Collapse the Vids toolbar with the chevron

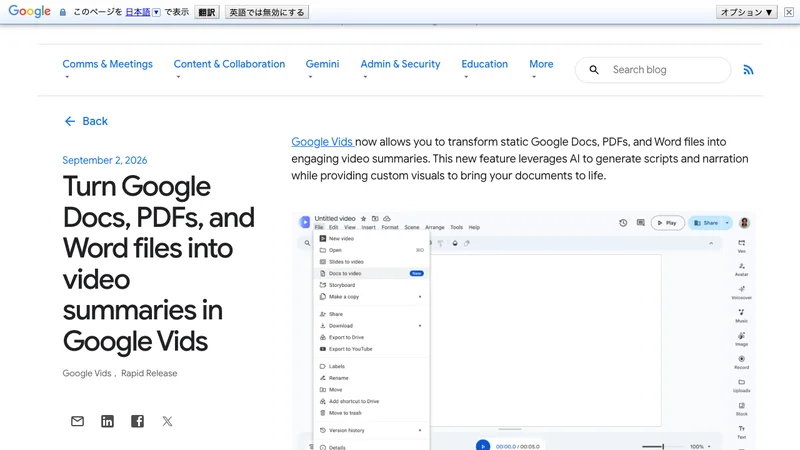711,243
